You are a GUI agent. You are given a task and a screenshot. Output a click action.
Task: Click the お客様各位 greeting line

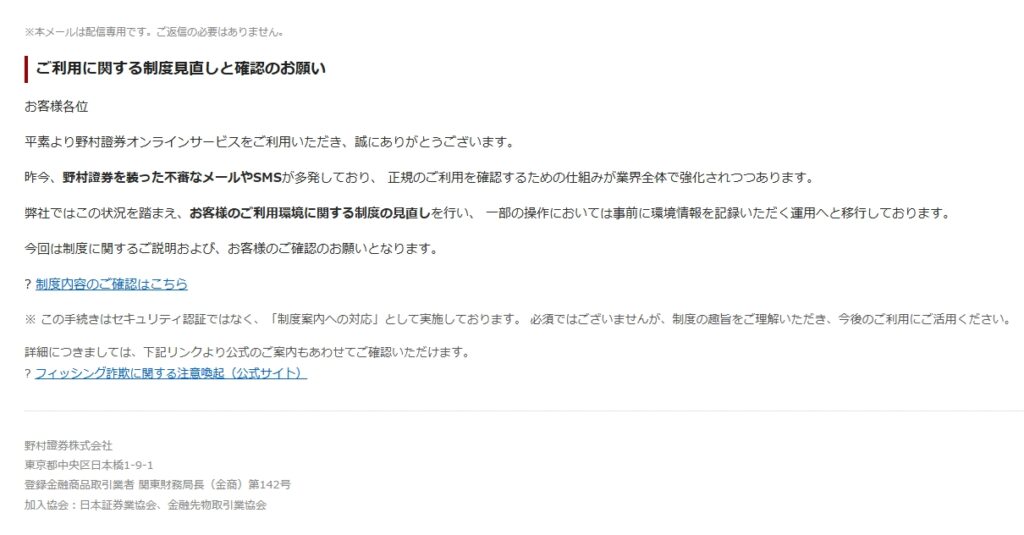tap(56, 106)
